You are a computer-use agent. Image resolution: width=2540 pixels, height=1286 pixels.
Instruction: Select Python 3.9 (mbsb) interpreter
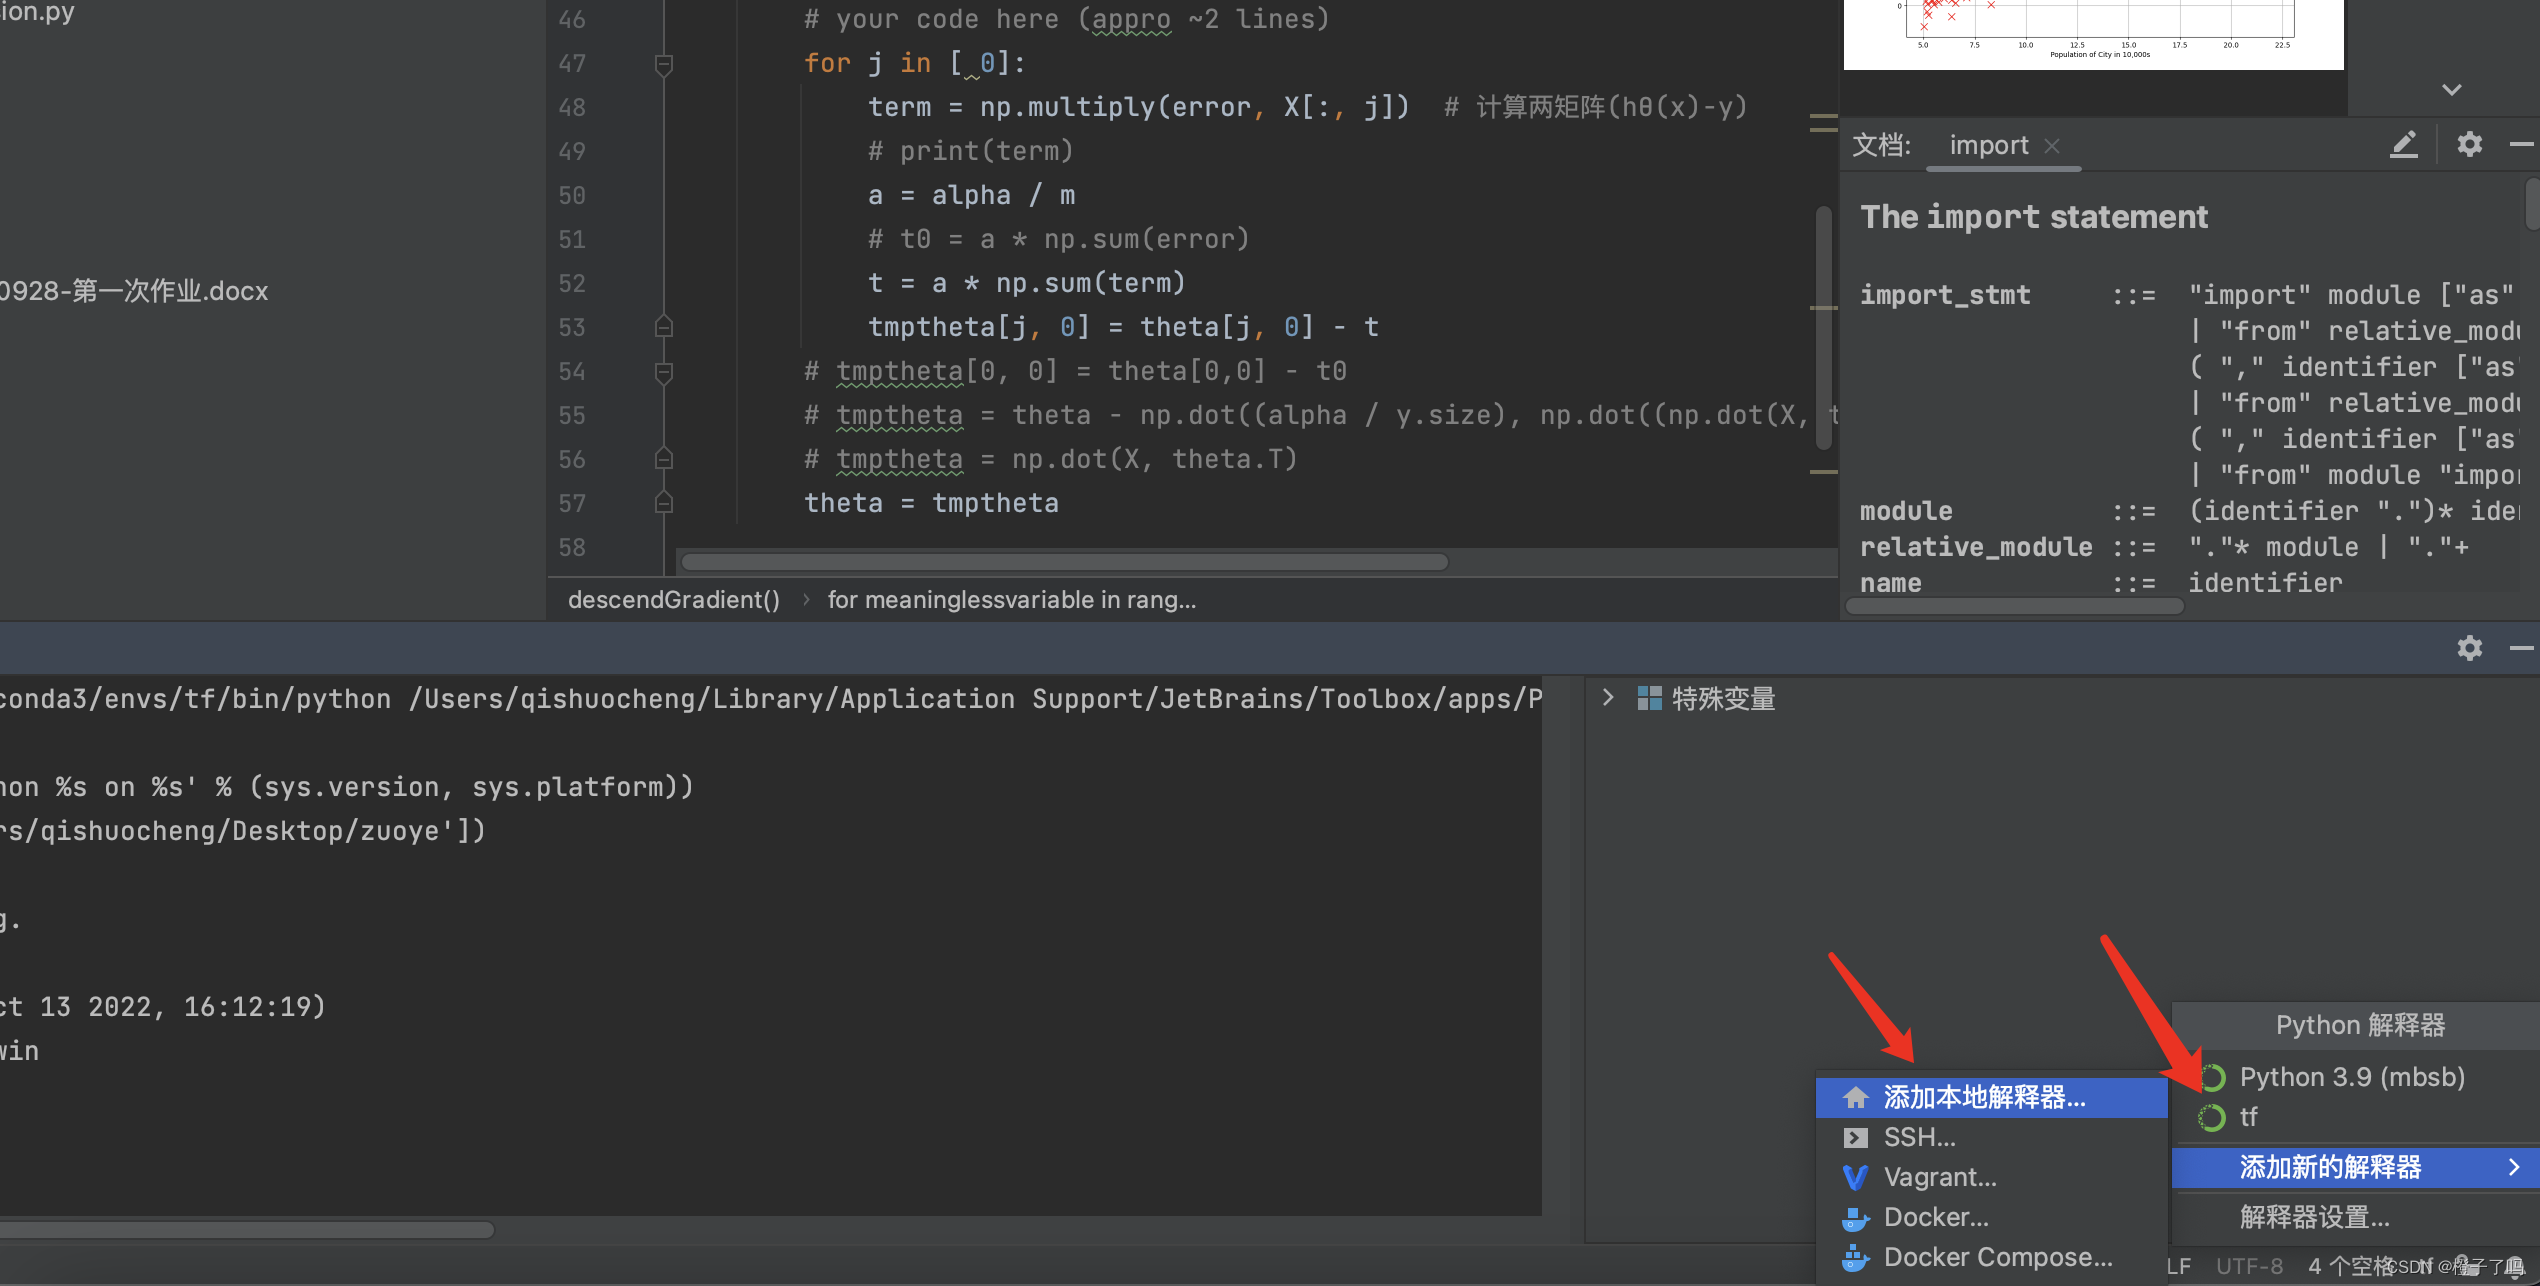pyautogui.click(x=2350, y=1077)
